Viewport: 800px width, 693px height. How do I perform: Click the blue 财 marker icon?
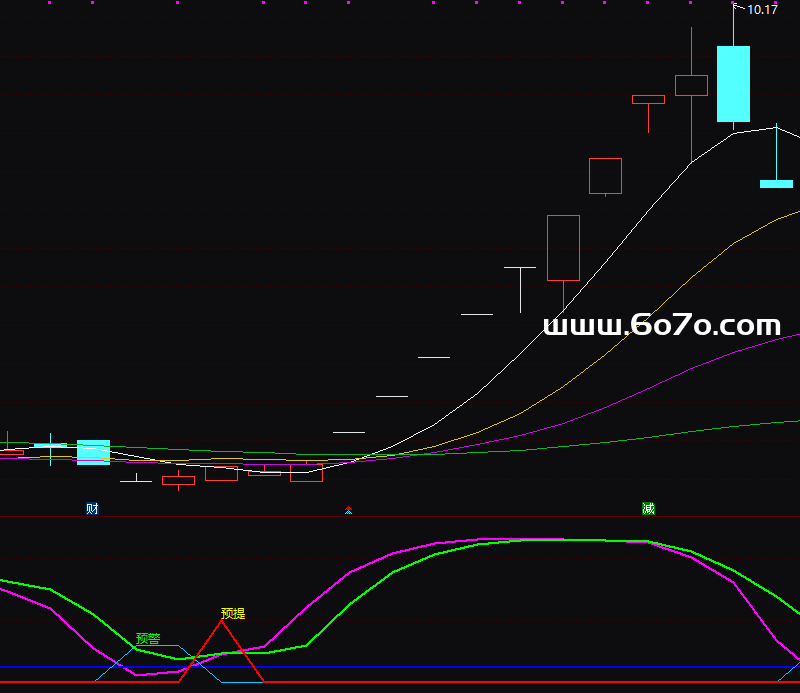[x=92, y=509]
